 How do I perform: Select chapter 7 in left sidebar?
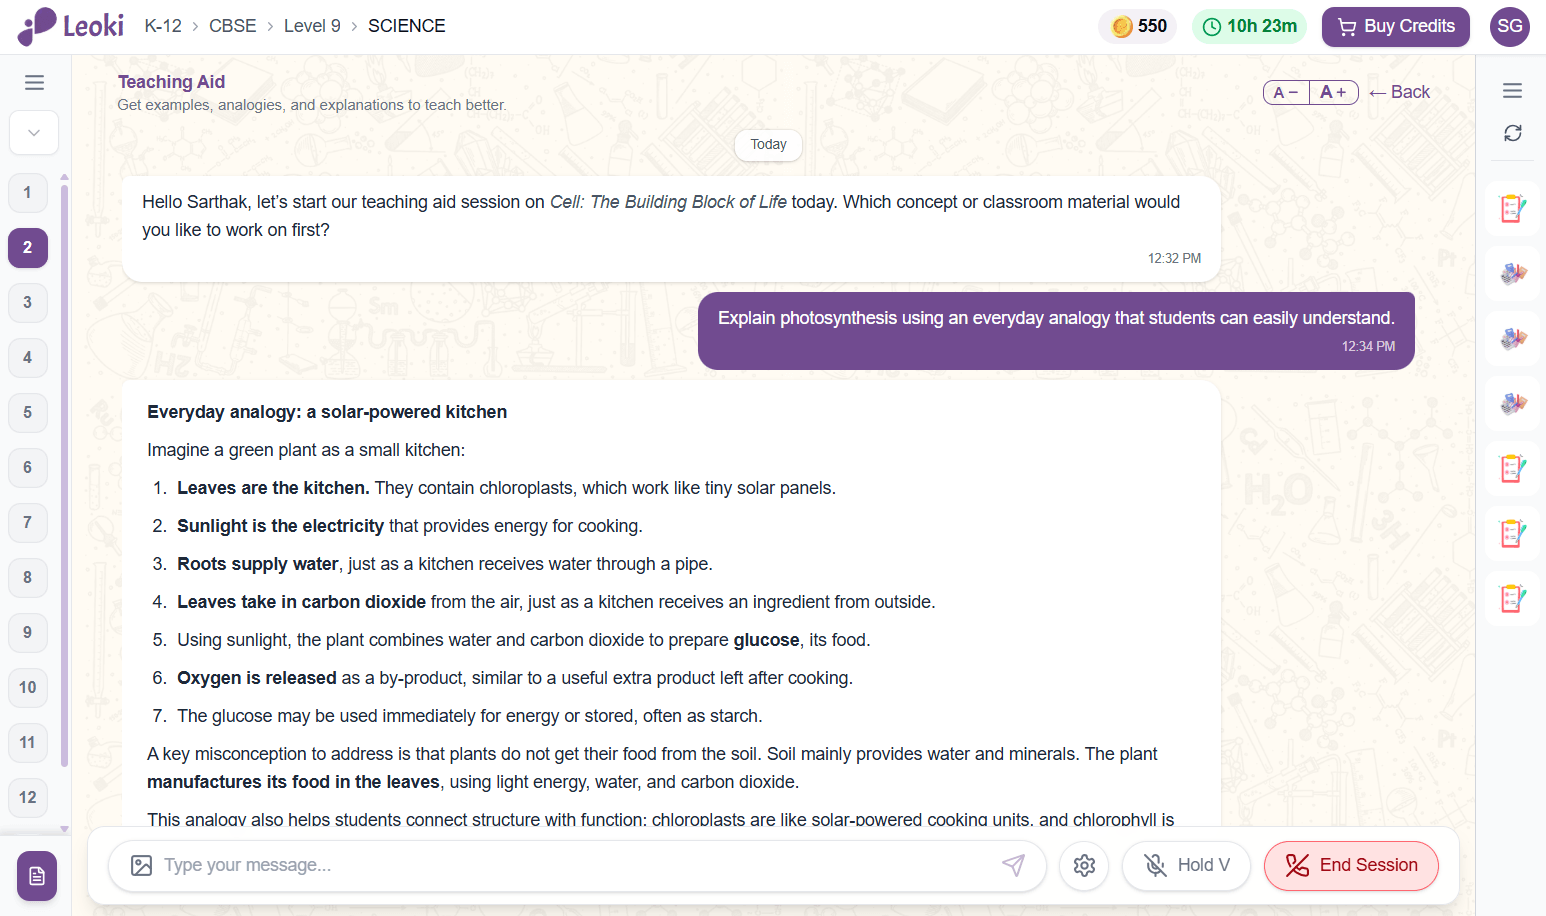(x=28, y=523)
